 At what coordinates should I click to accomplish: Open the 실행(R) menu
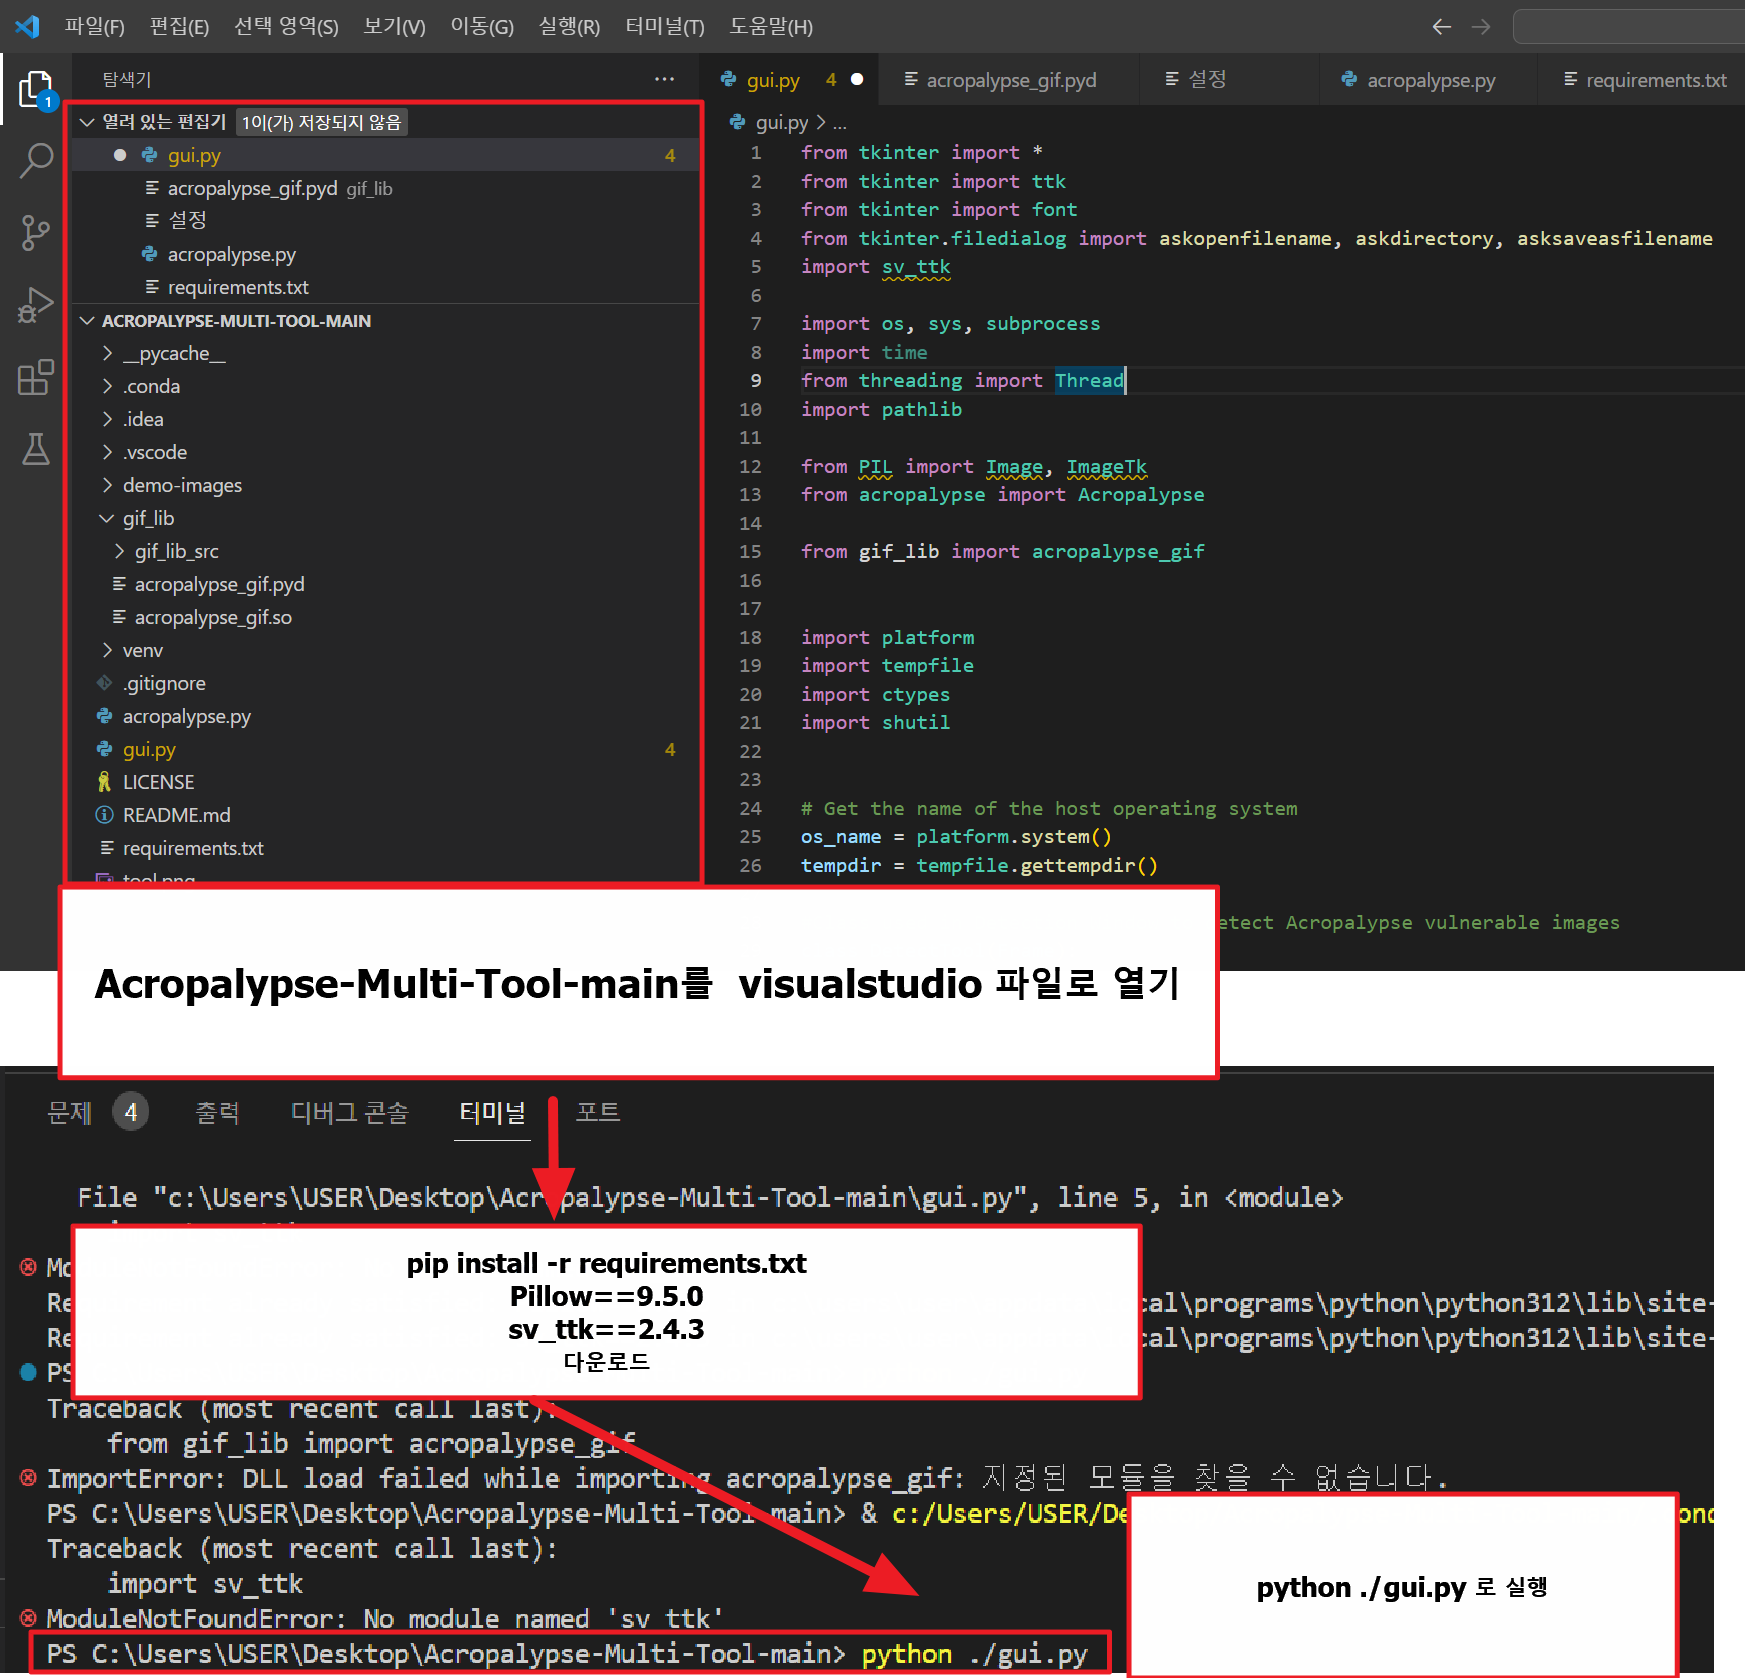tap(569, 27)
